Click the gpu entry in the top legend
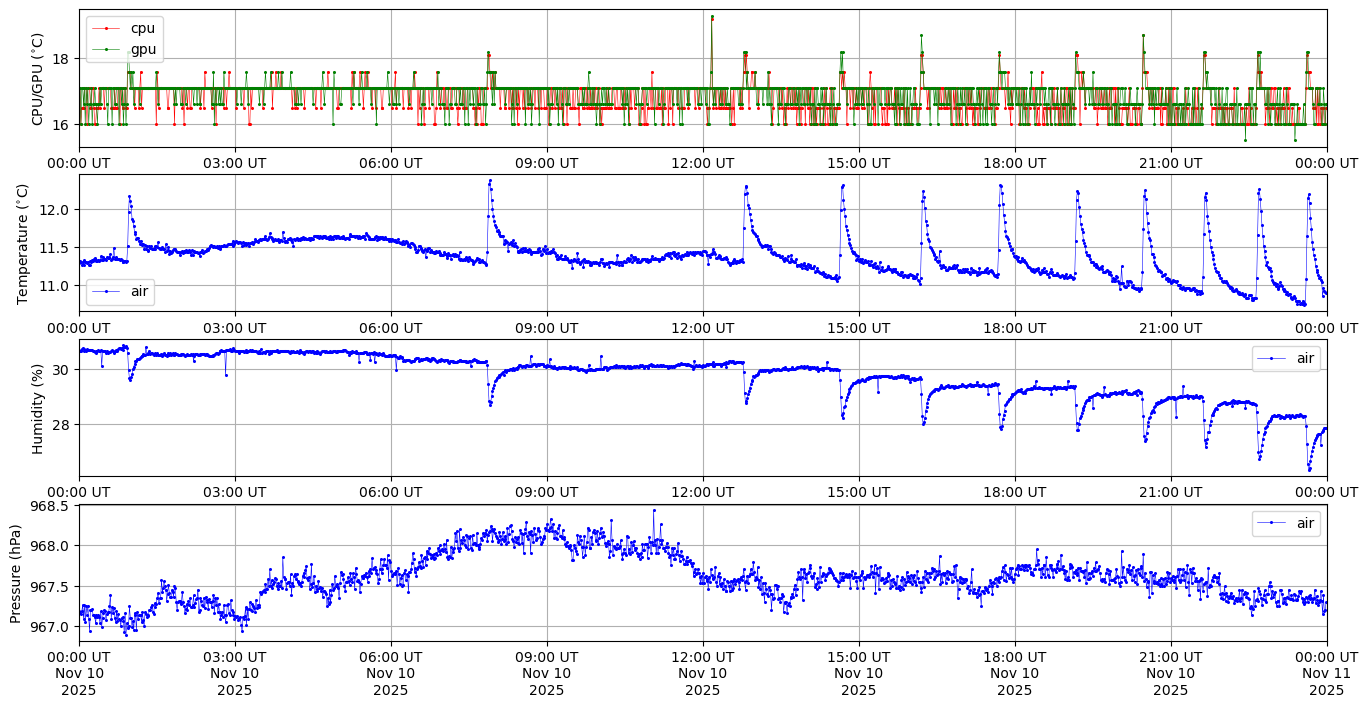This screenshot has width=1368, height=707. coord(142,48)
